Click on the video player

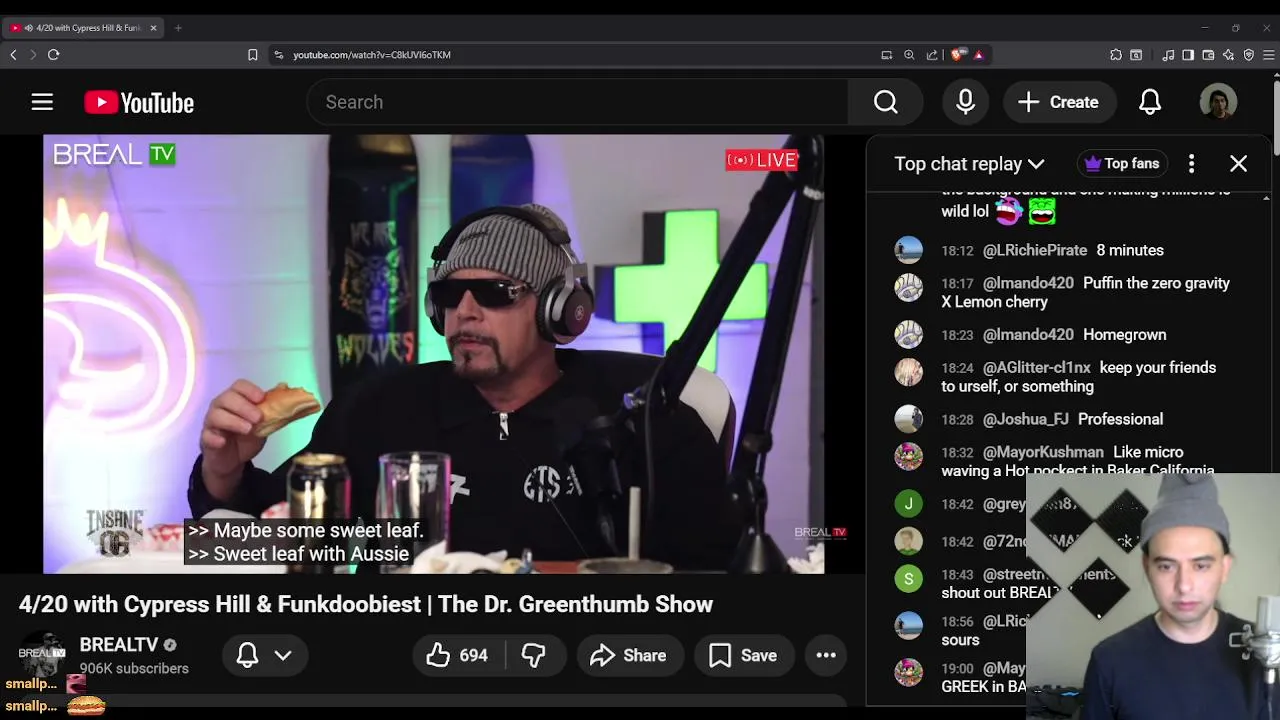click(433, 354)
